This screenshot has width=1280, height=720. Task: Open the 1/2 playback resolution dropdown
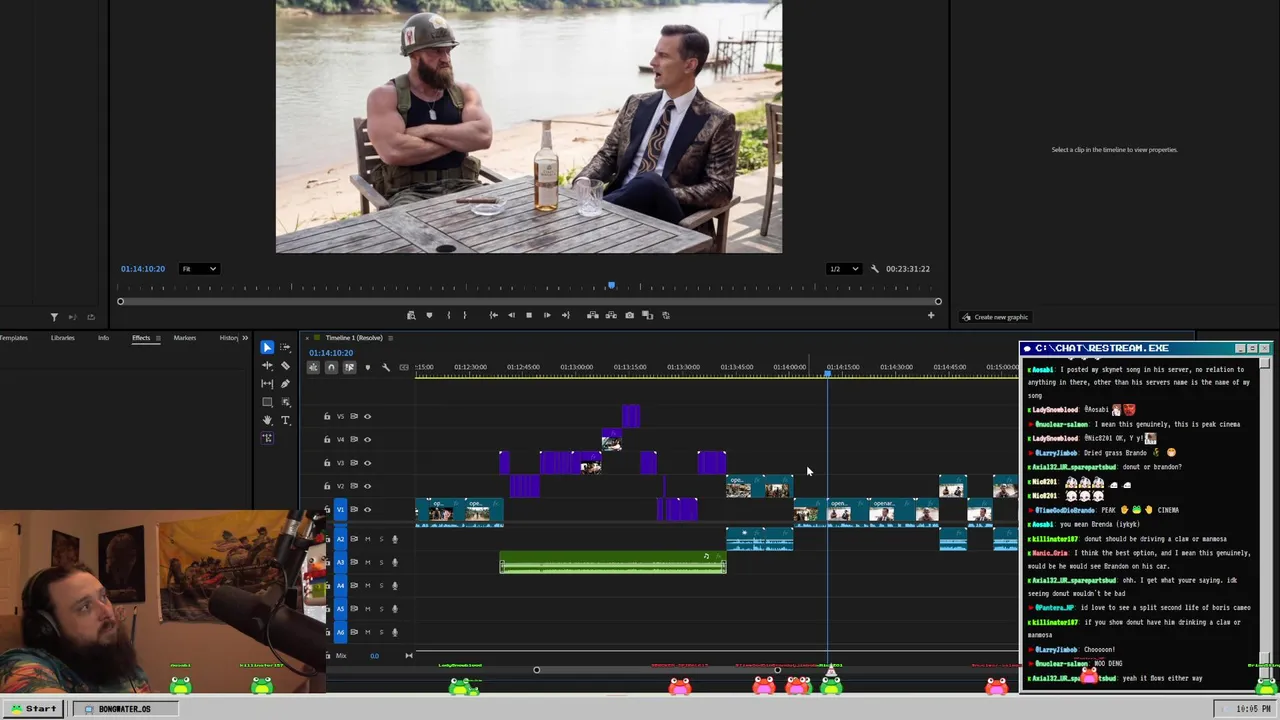[843, 269]
